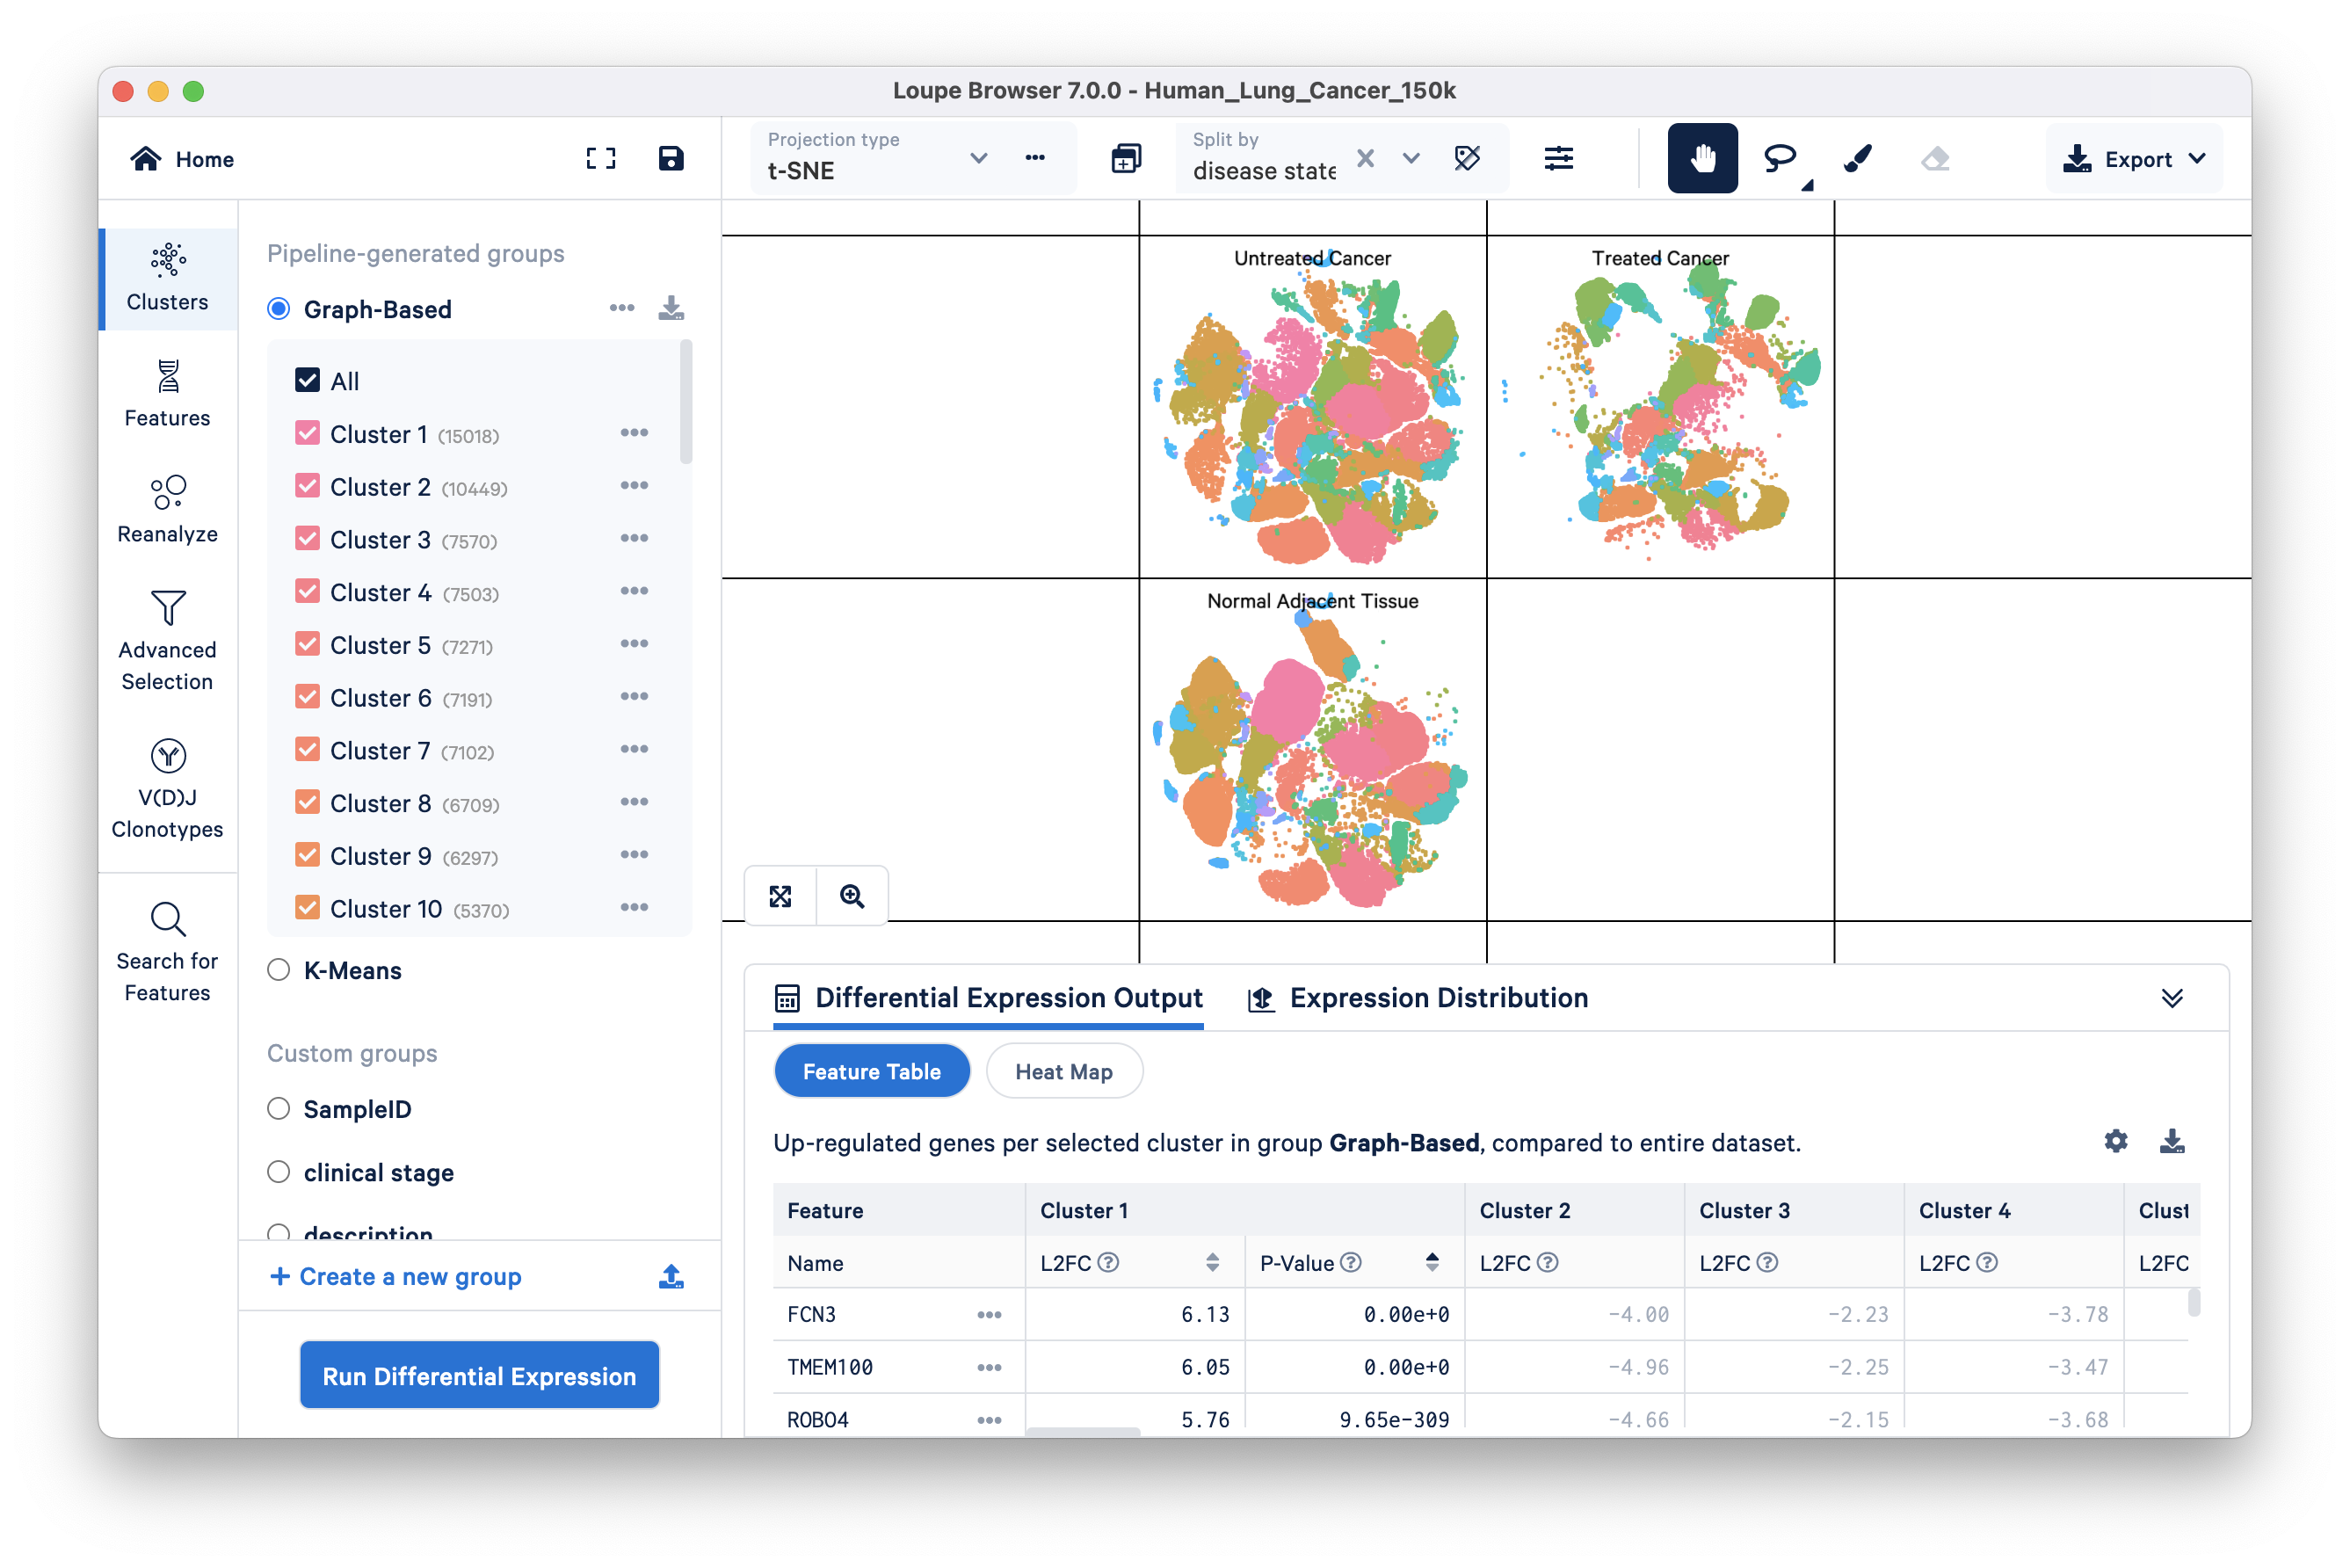Uncheck the Cluster 3 checkbox
This screenshot has height=1568, width=2350.
click(307, 539)
